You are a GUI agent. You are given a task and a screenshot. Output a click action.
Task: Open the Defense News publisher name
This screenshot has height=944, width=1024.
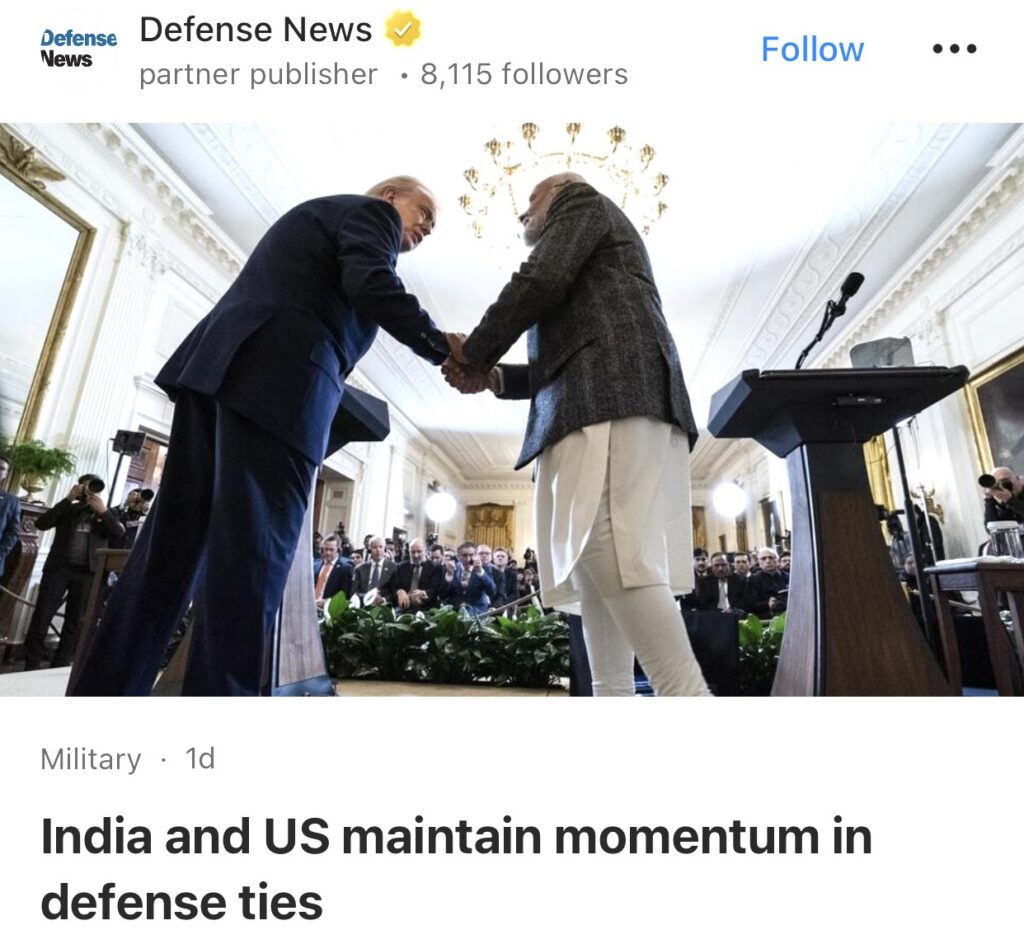255,29
